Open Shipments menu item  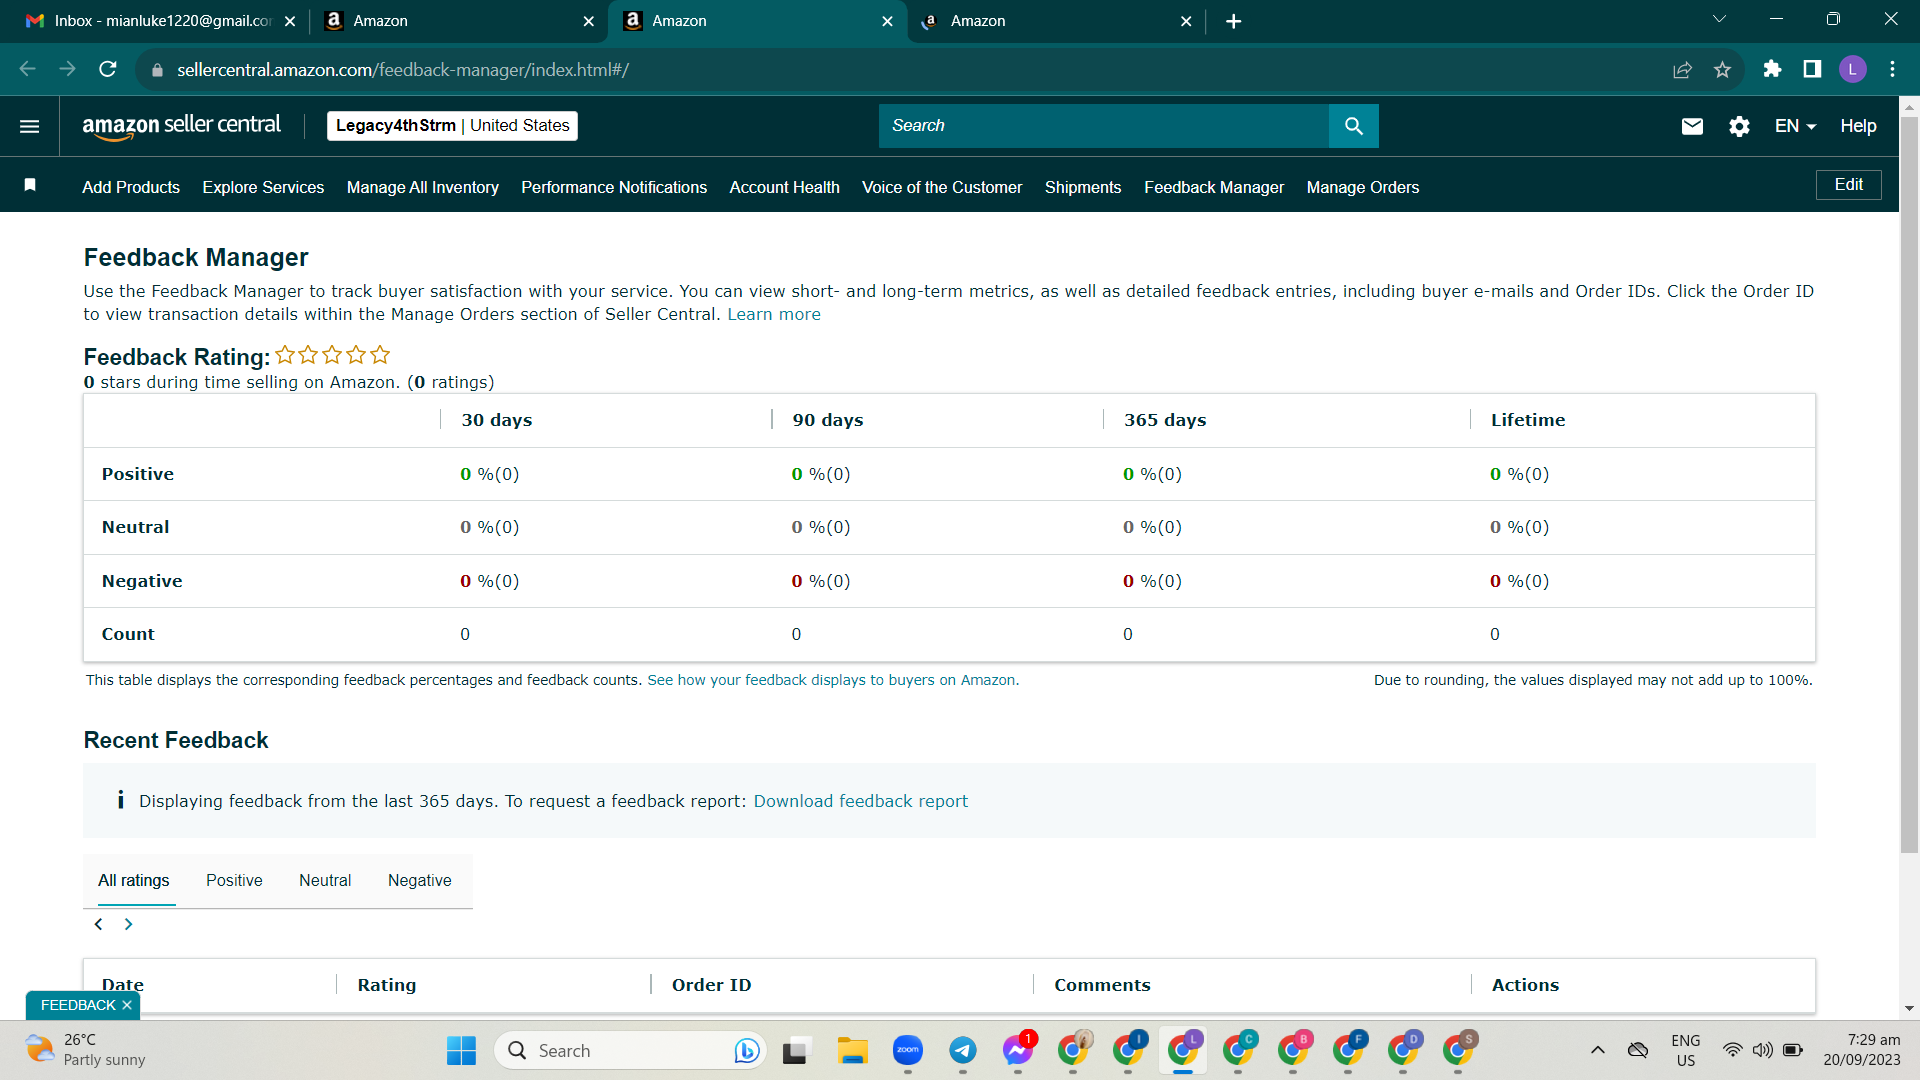pos(1083,187)
